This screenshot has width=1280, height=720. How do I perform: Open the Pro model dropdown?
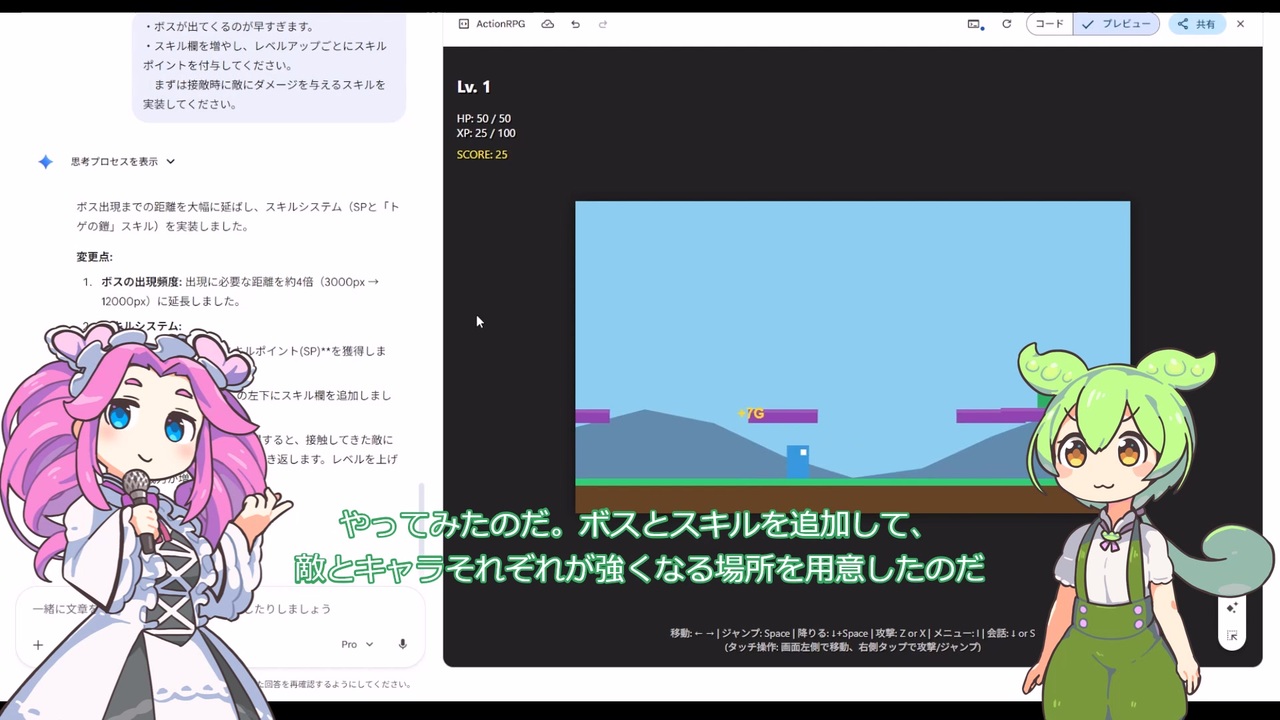(357, 644)
